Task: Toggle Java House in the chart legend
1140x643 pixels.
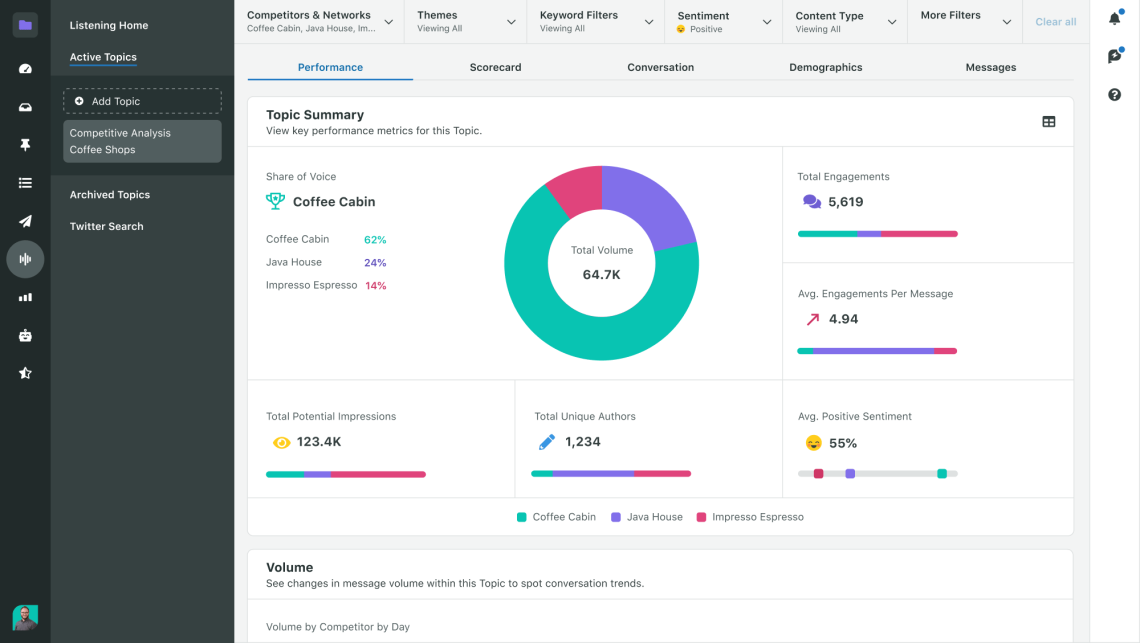Action: coord(646,517)
